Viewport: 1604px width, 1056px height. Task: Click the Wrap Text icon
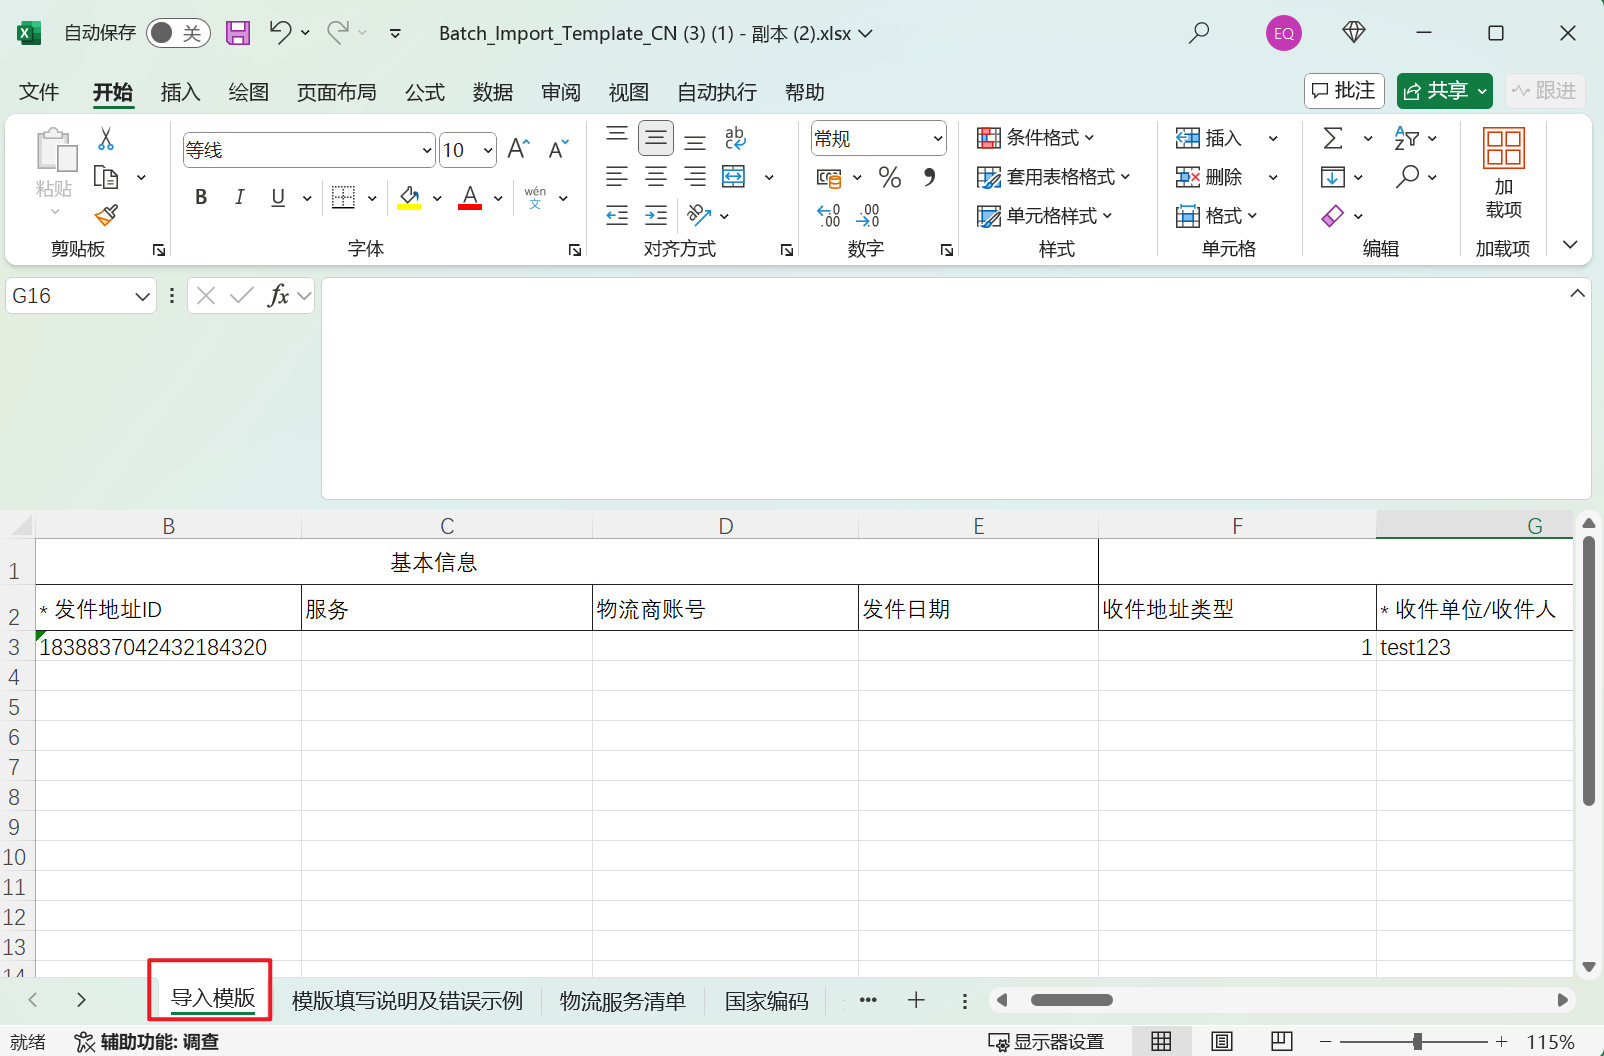pos(735,138)
